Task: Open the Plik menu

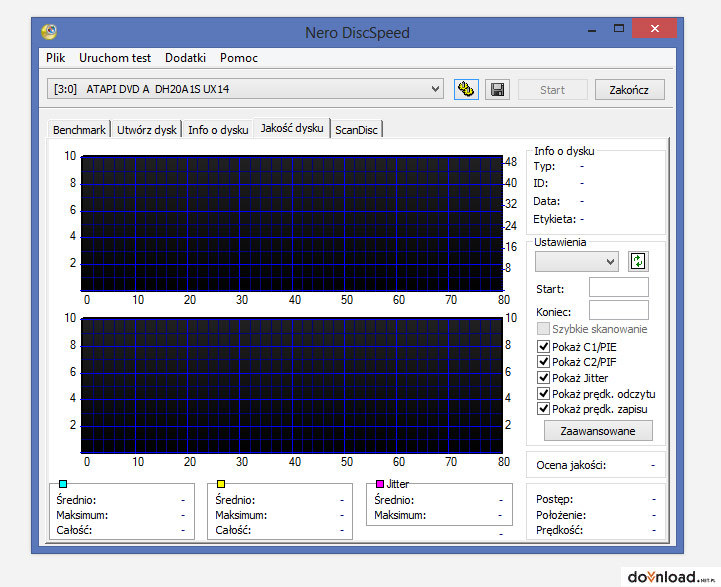Action: coord(55,58)
